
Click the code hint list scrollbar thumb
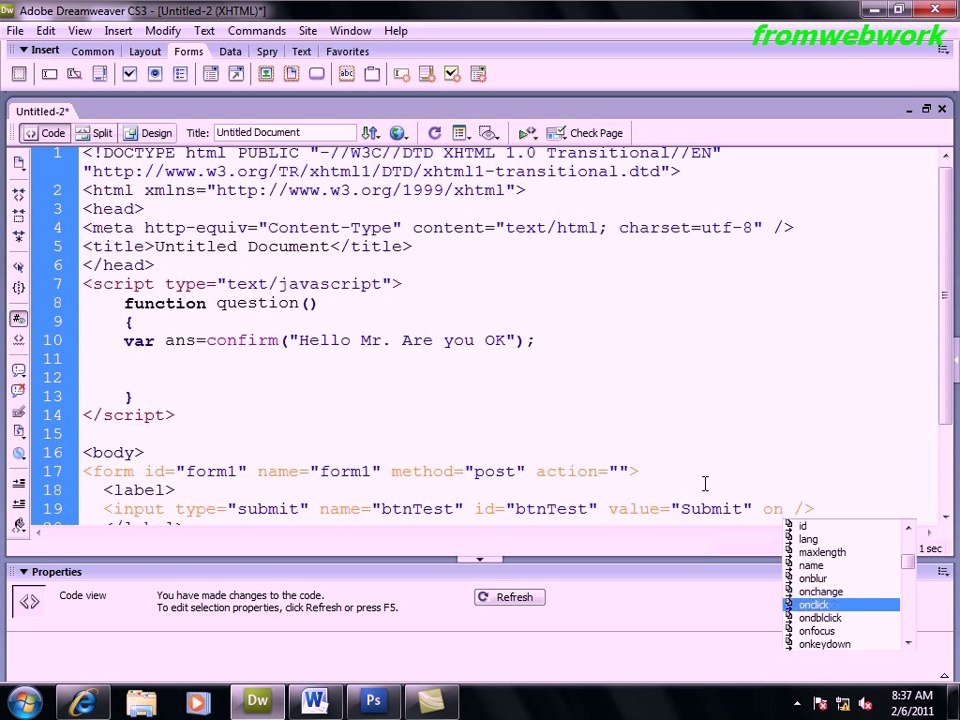coord(909,561)
